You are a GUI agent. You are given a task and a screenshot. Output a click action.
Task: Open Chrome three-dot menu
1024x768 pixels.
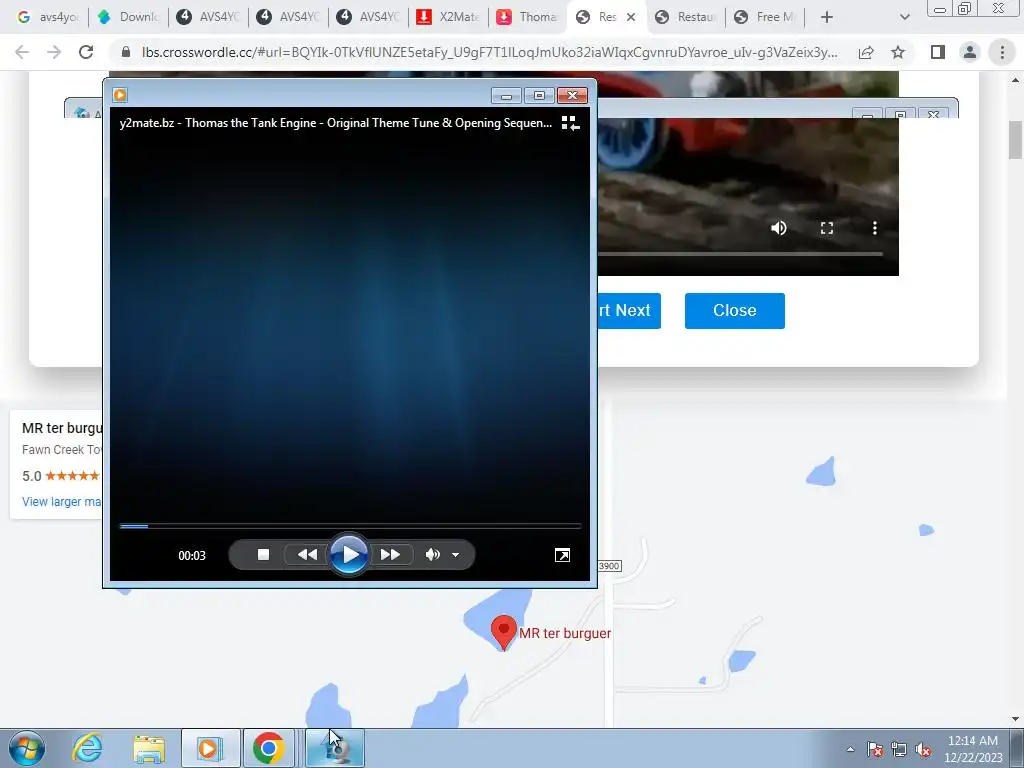tap(1002, 52)
